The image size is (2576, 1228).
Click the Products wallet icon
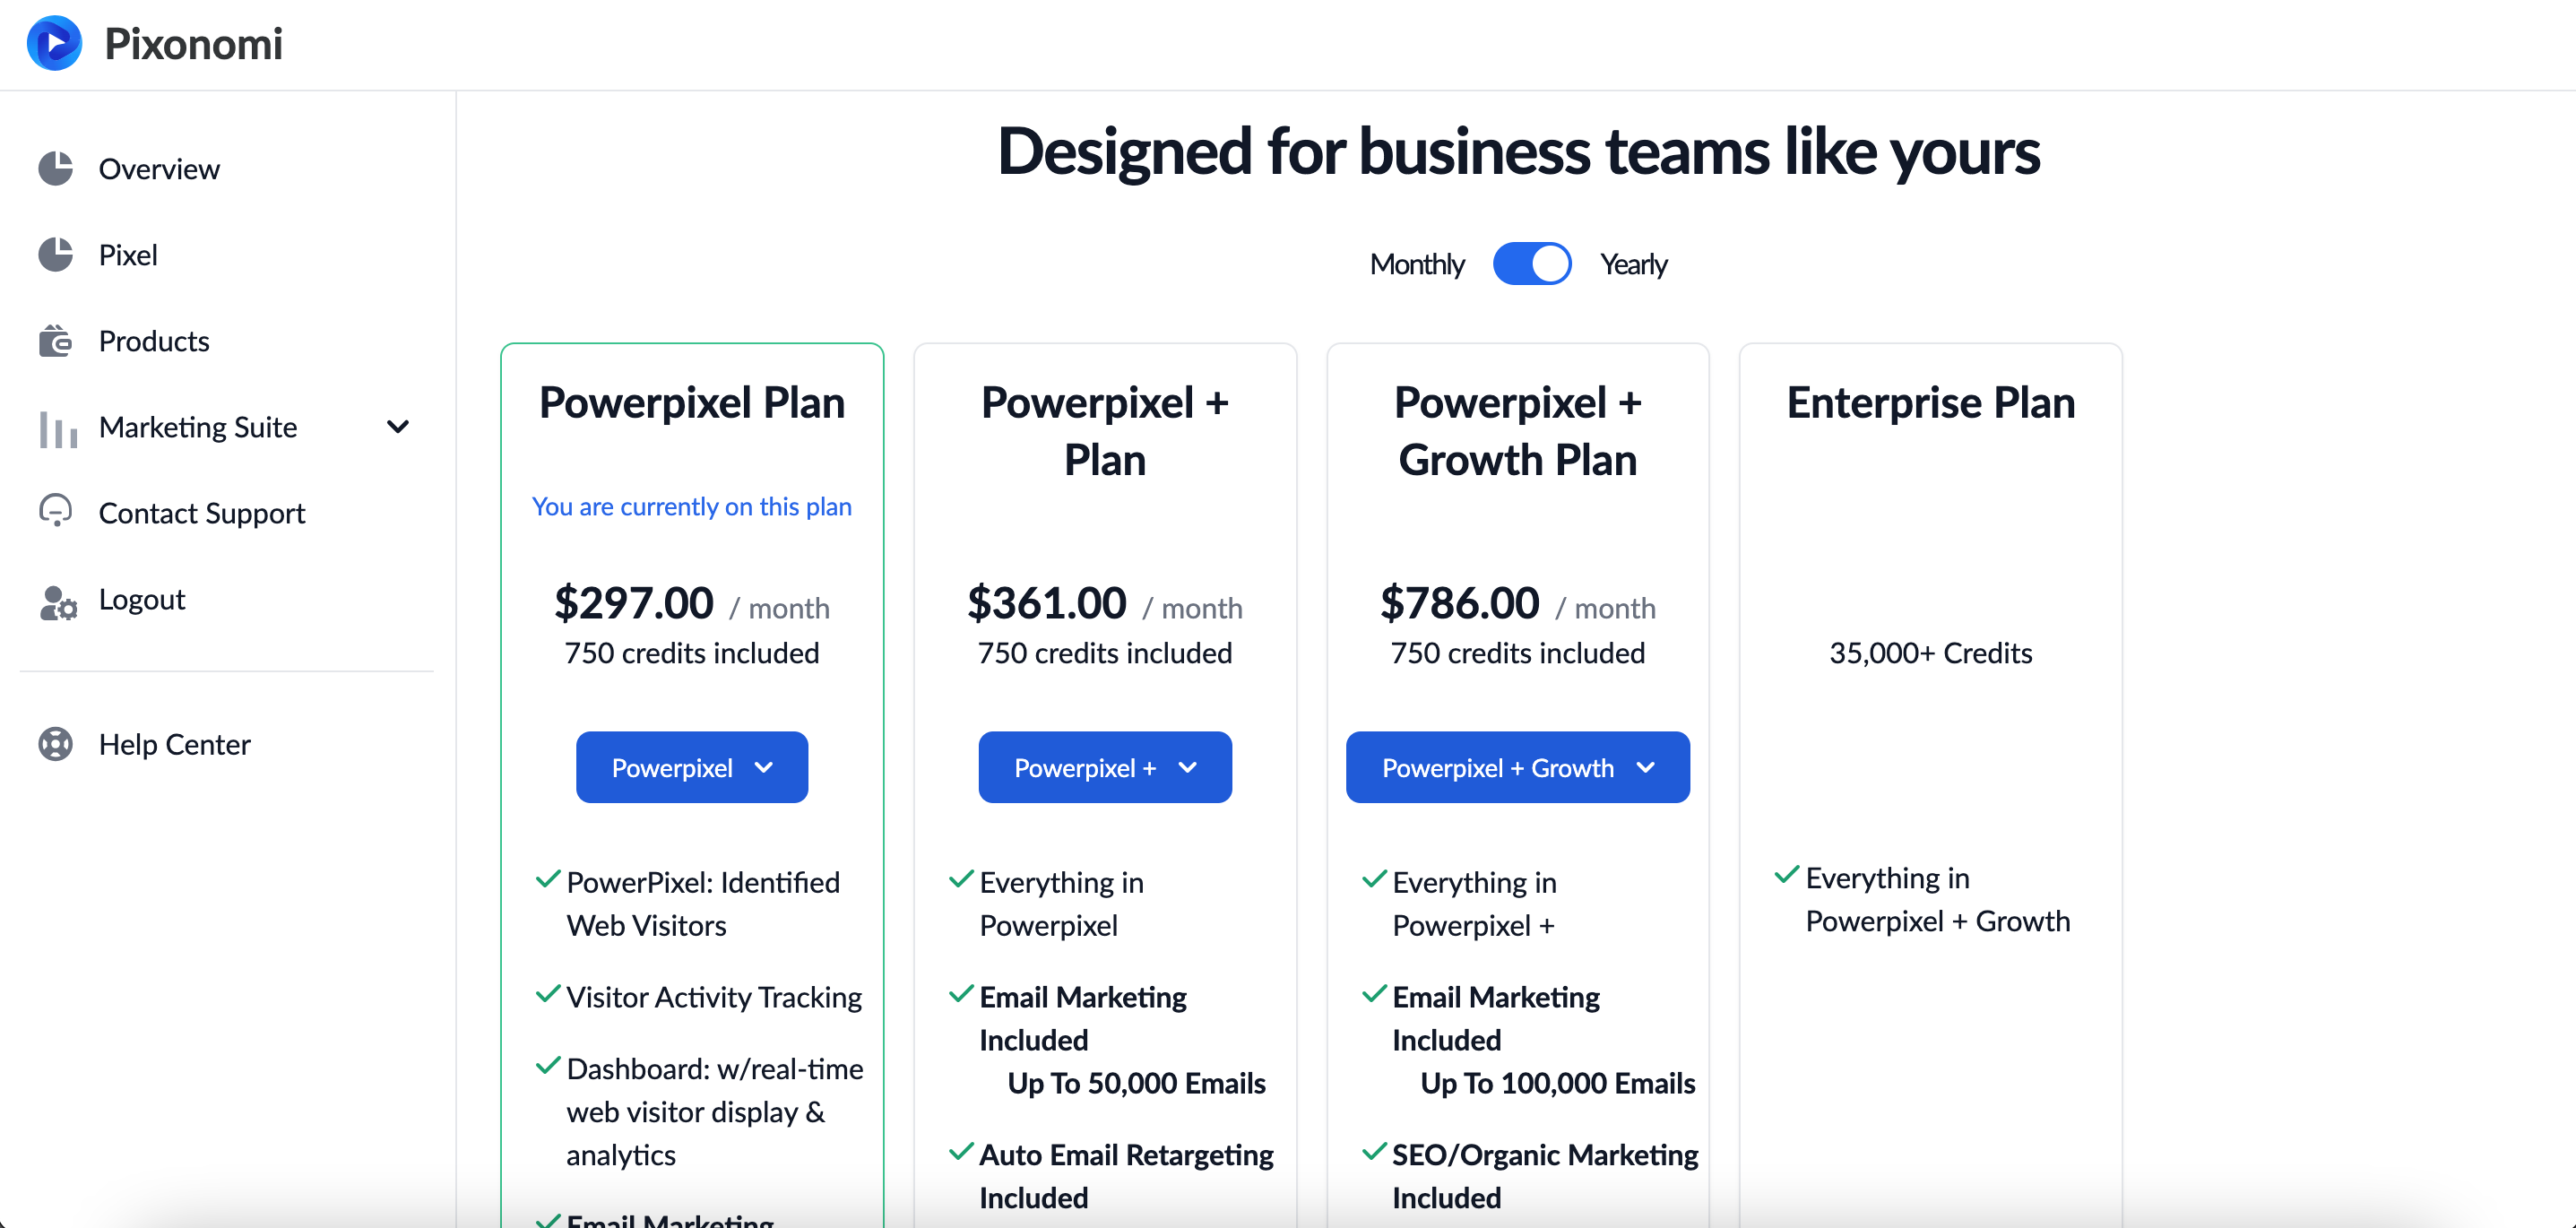point(56,340)
